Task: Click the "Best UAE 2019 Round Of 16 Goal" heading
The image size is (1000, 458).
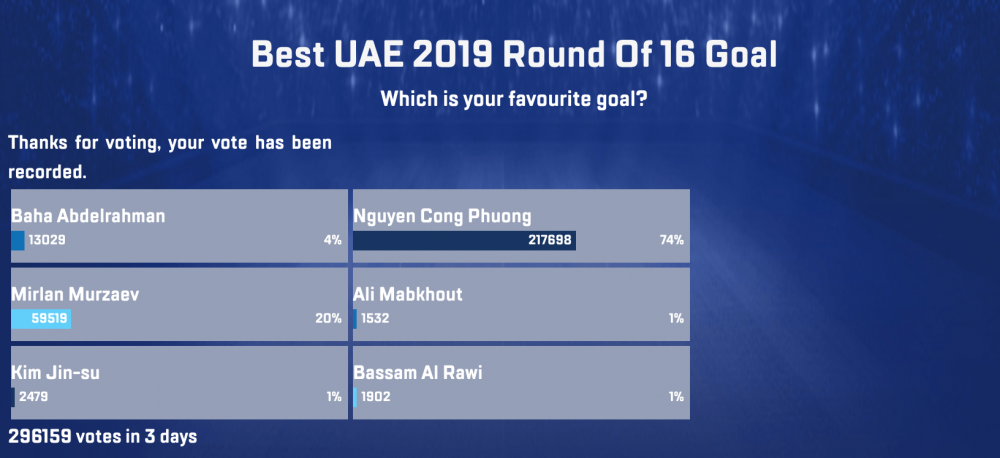Action: (x=513, y=54)
